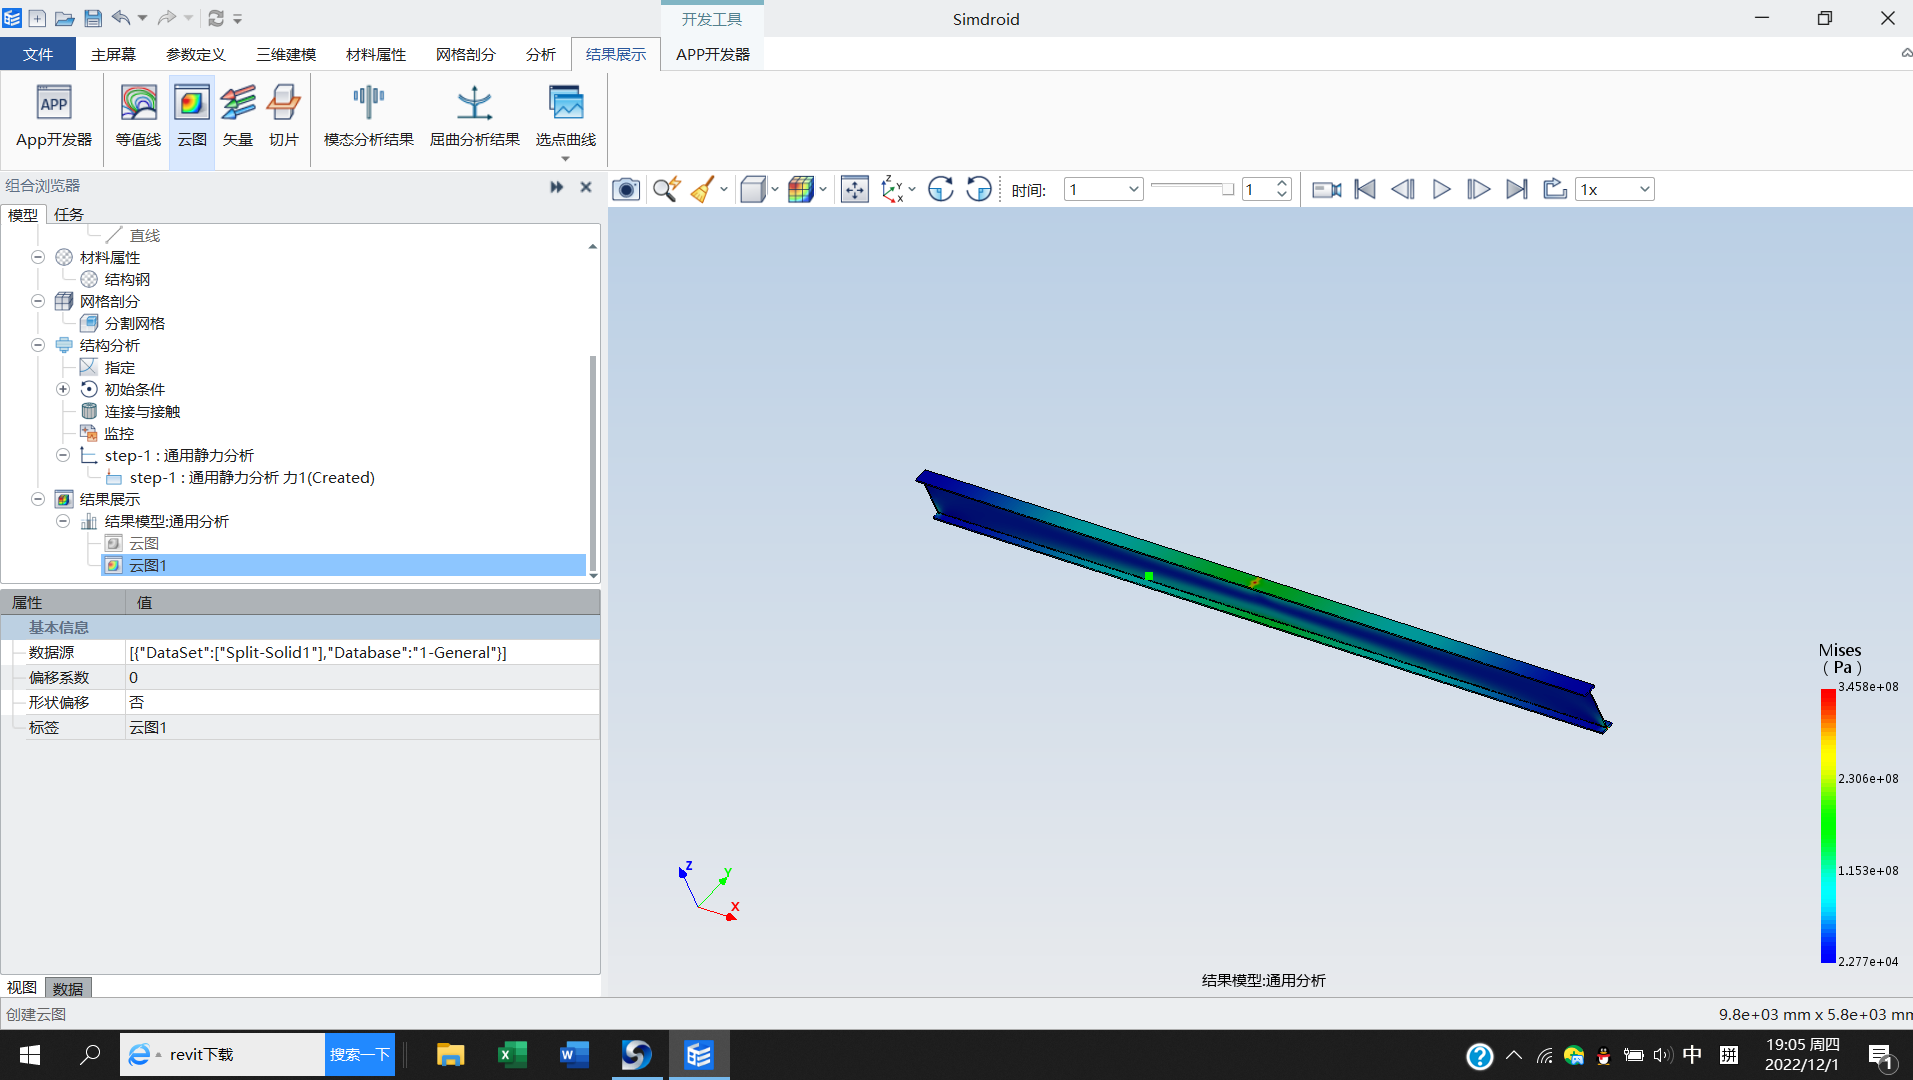Step forward one frame

(1478, 189)
